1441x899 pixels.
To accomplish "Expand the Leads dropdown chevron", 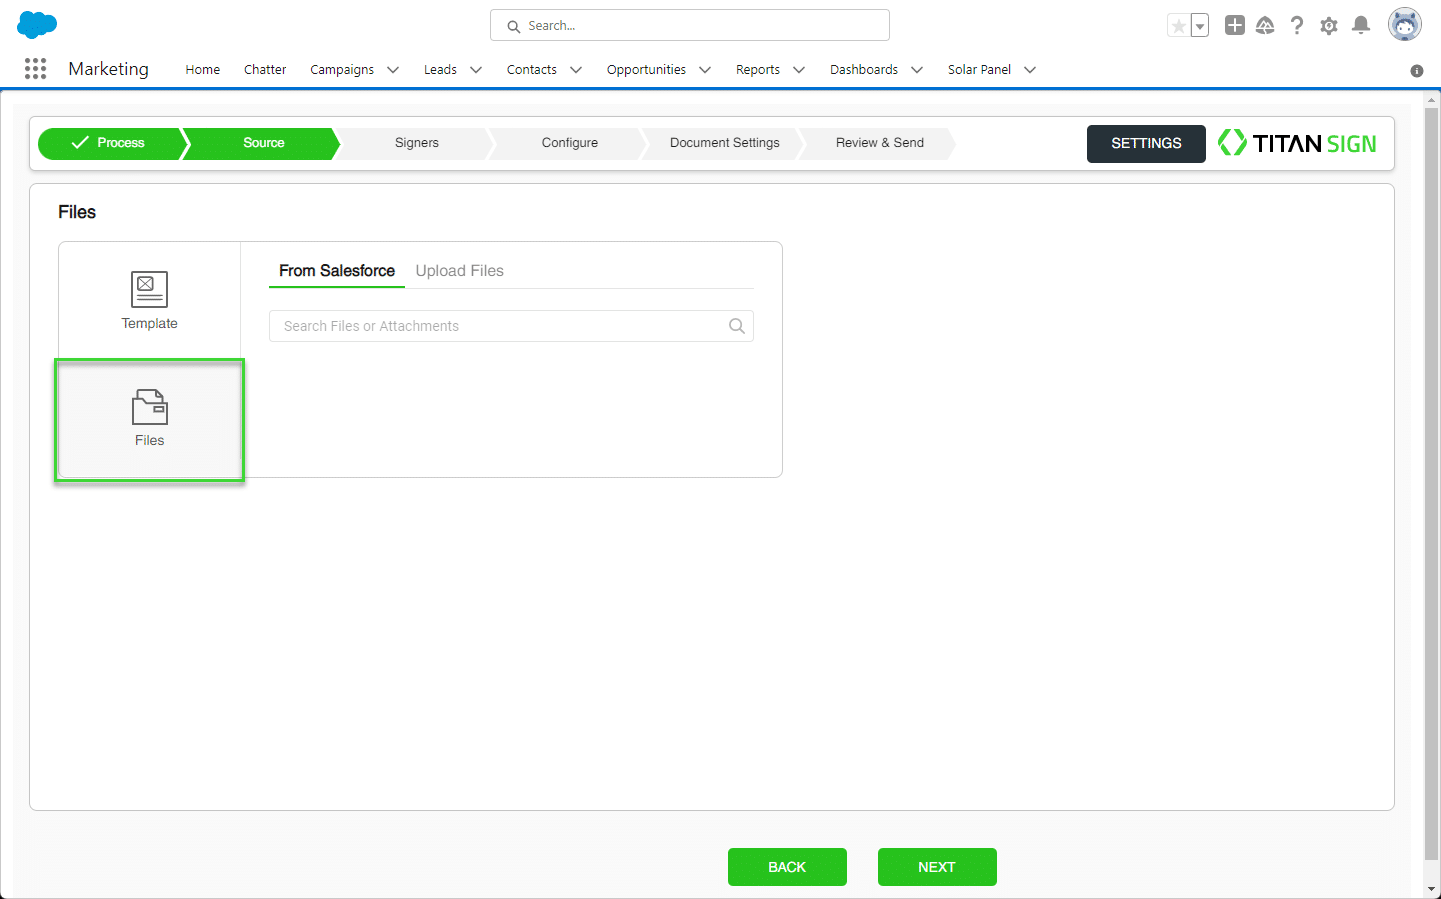I will [476, 70].
